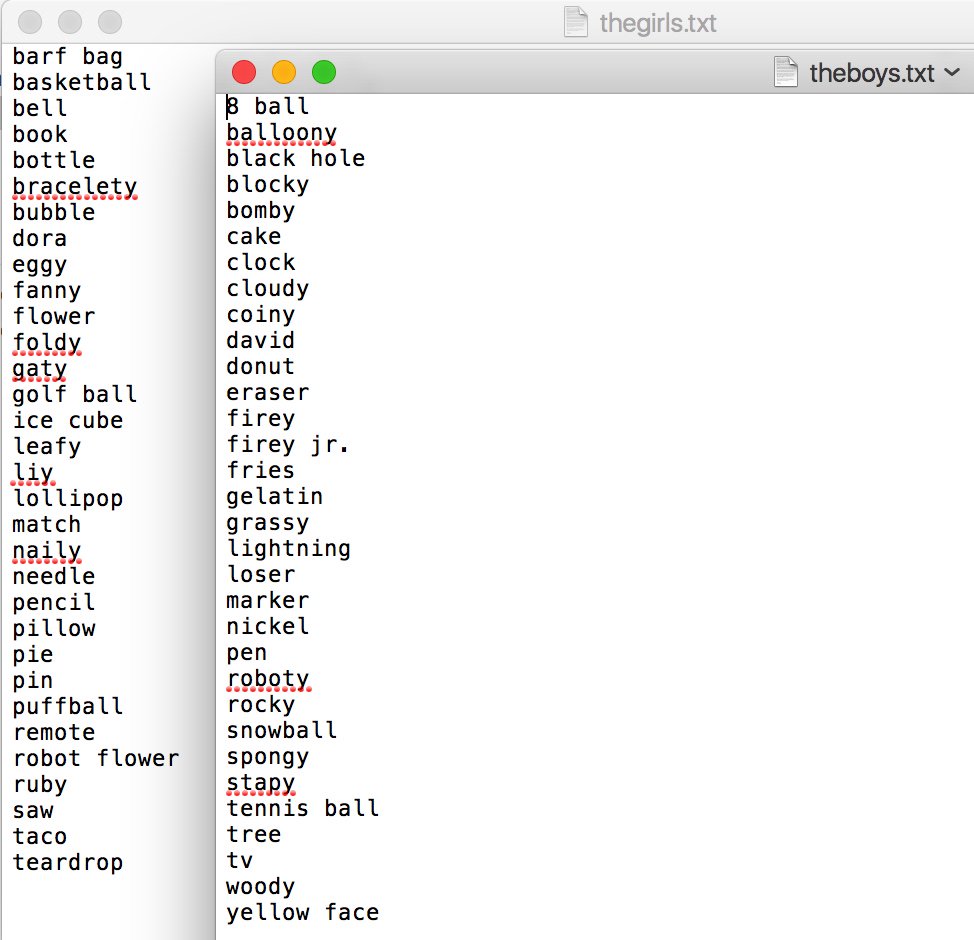Click 'flower' line in thegirls.txt
Image resolution: width=974 pixels, height=940 pixels.
pos(54,316)
